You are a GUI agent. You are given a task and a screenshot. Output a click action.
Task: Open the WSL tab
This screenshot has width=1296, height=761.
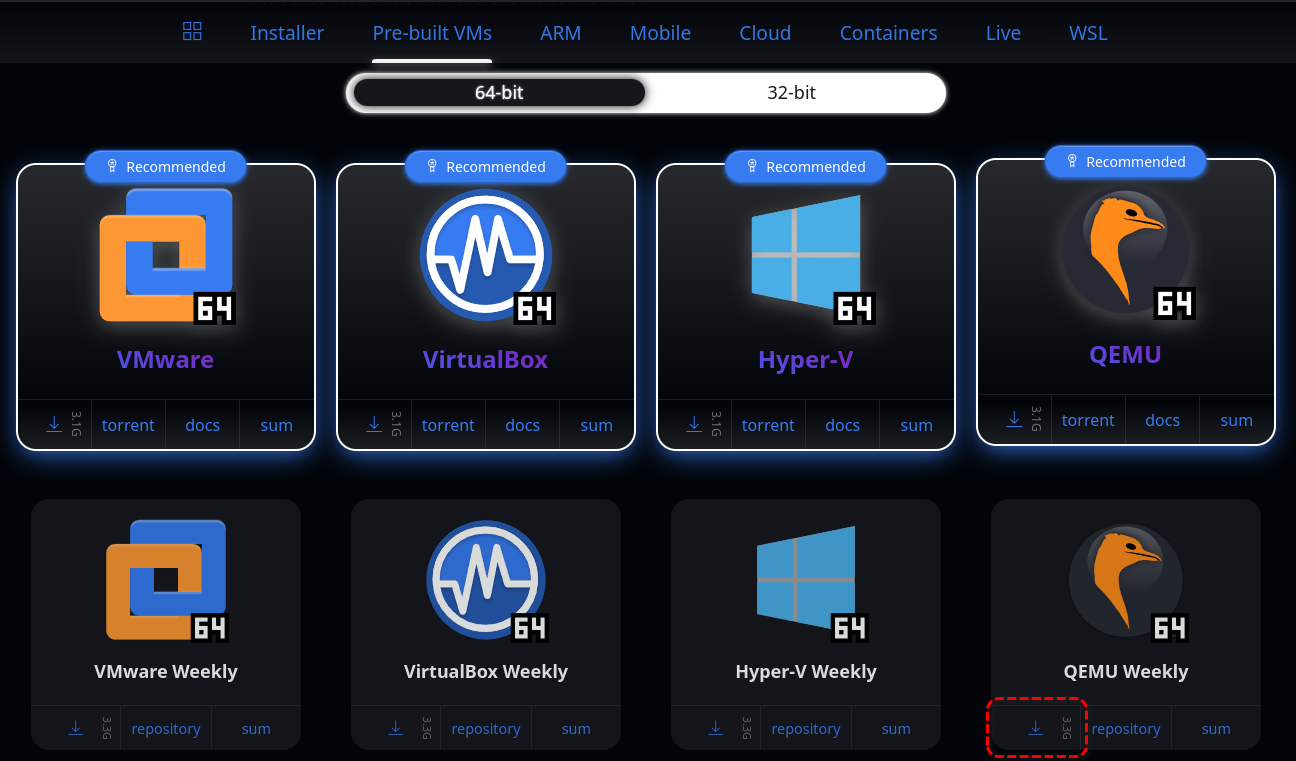(1088, 33)
